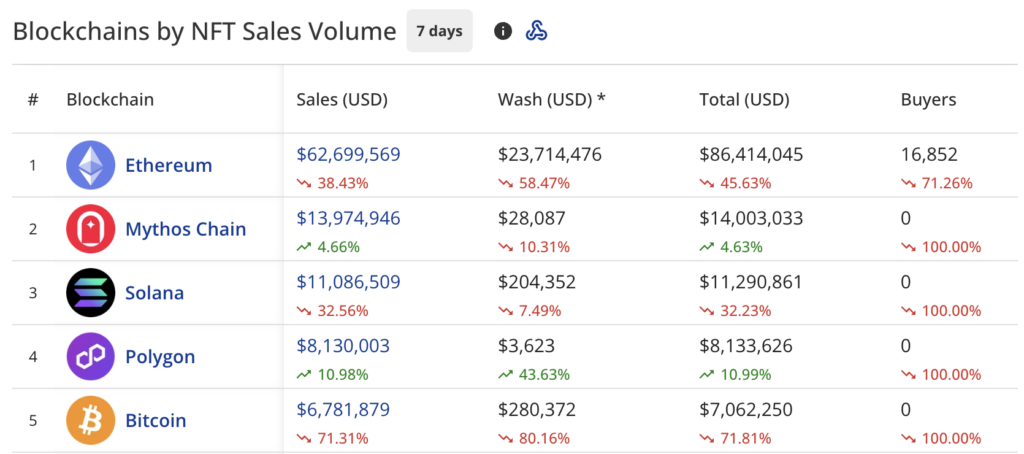Sort table by Total (USD) header
The image size is (1024, 454).
click(x=744, y=100)
